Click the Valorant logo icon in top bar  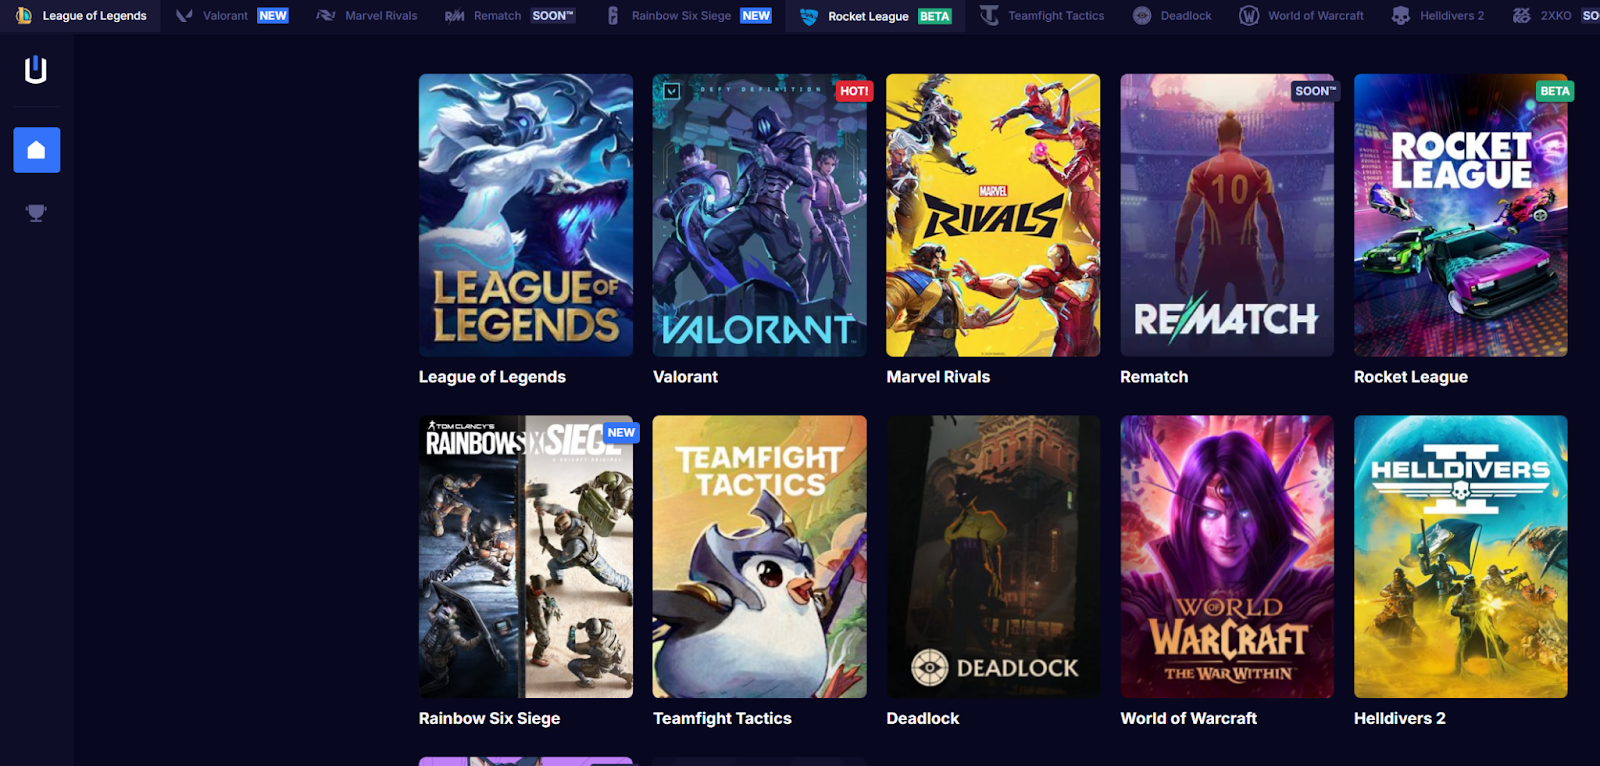coord(184,15)
